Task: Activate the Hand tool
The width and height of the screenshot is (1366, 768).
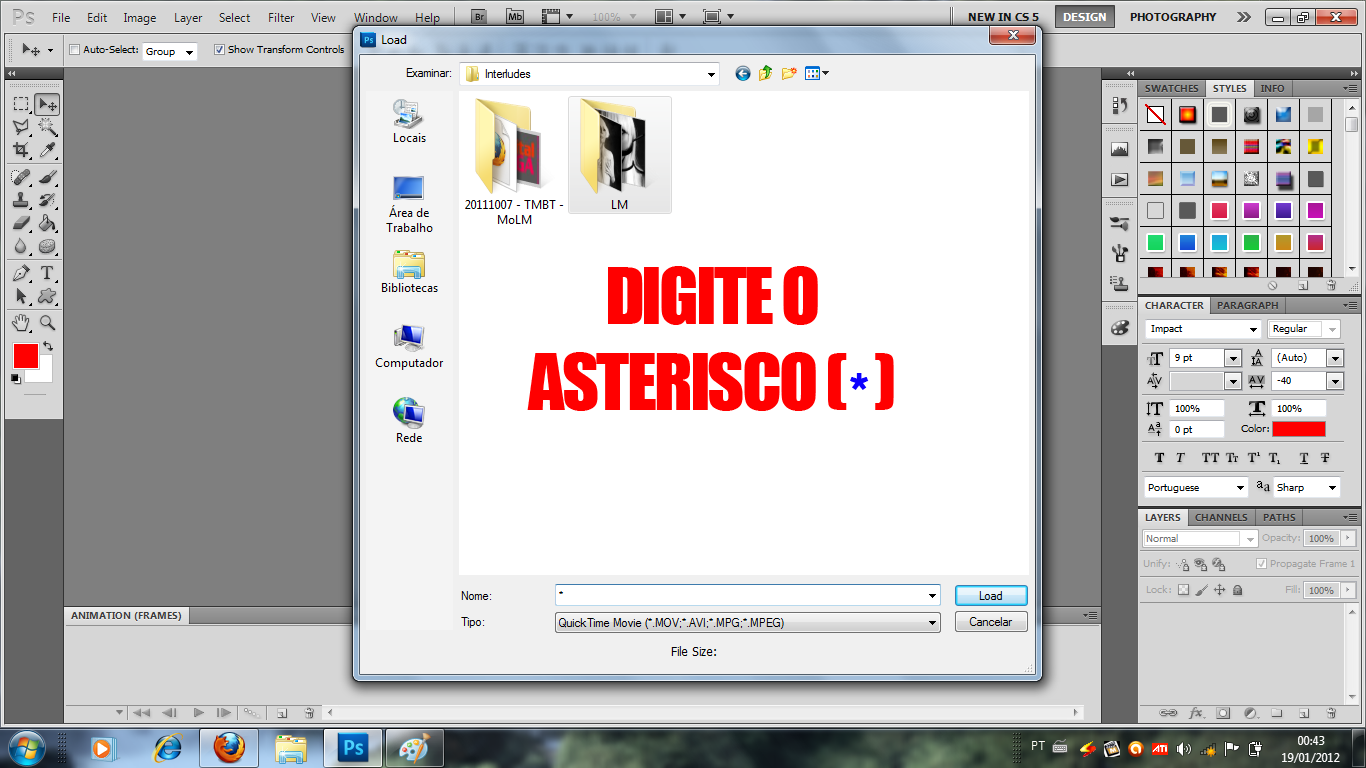Action: pos(21,323)
